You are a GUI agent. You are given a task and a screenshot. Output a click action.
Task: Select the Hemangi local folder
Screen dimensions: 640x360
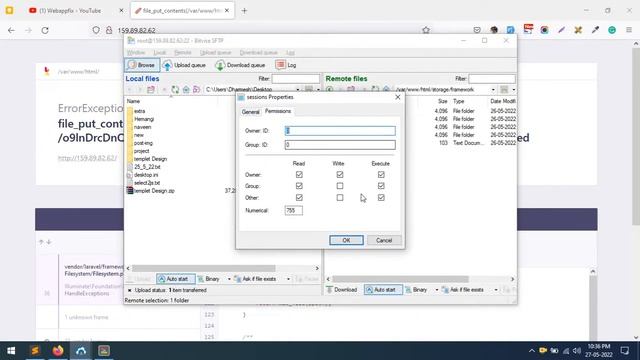pos(140,119)
